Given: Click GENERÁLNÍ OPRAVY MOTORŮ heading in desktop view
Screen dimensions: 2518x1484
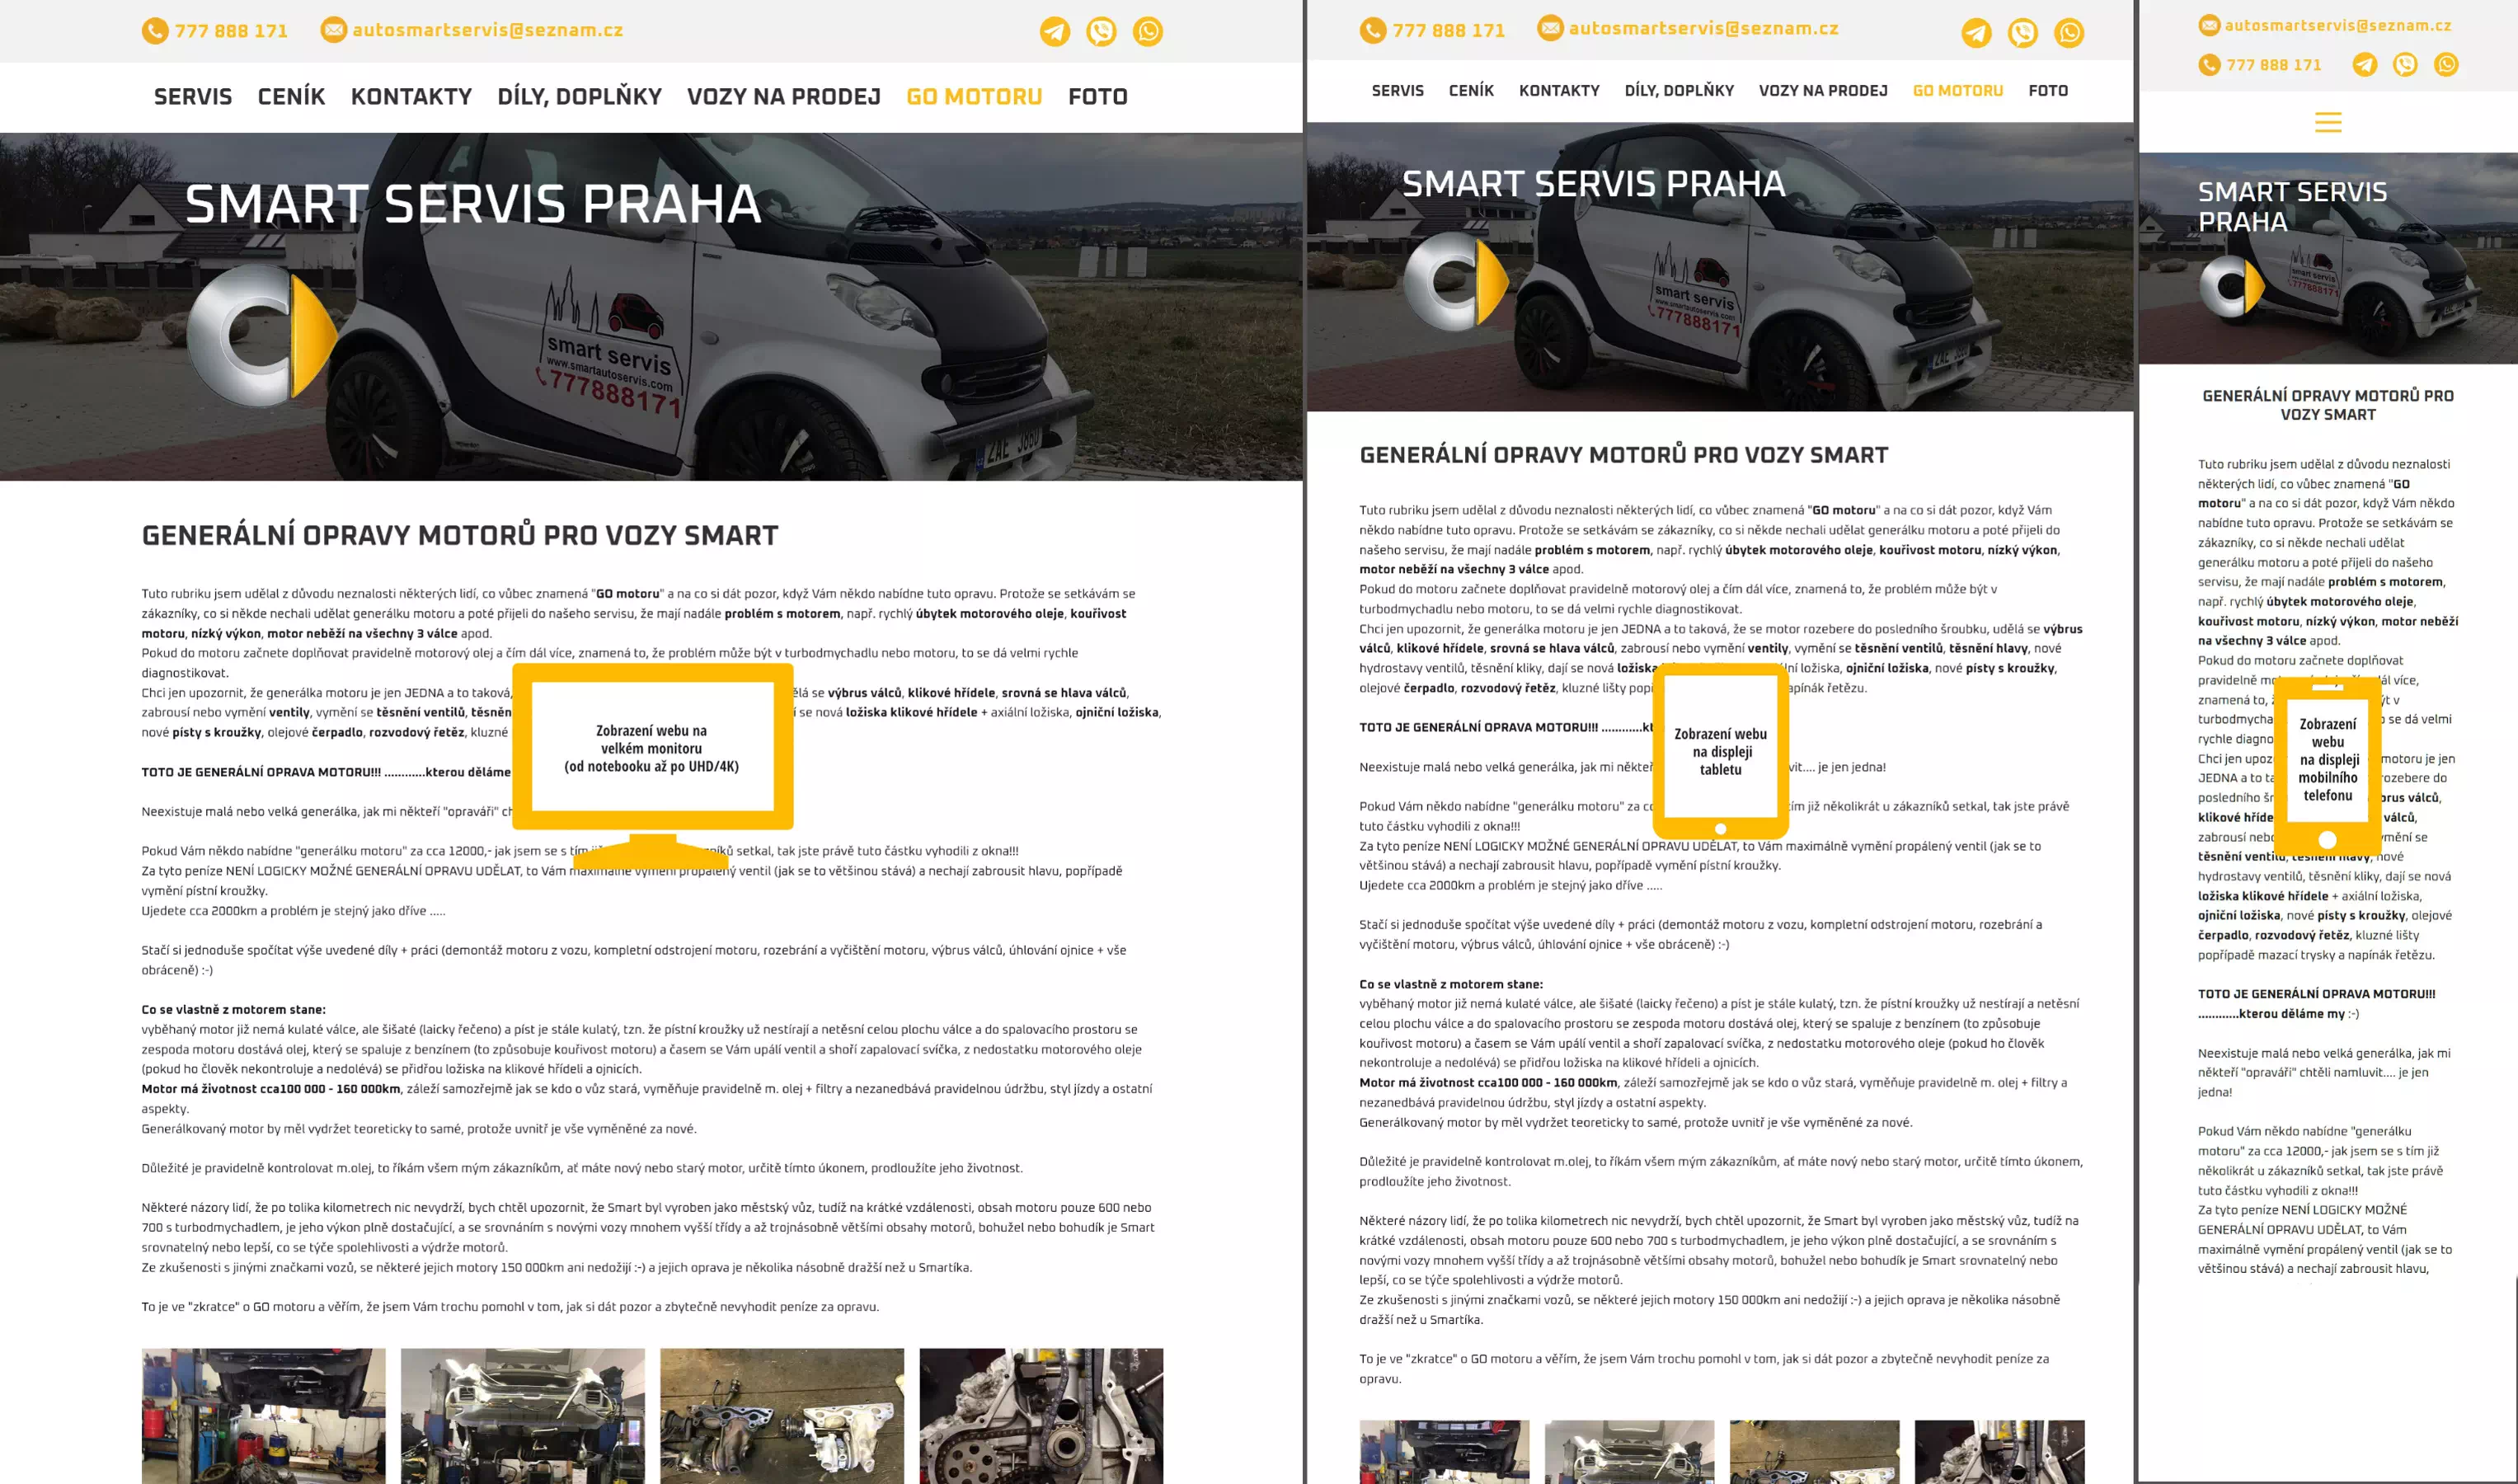Looking at the screenshot, I should [460, 535].
